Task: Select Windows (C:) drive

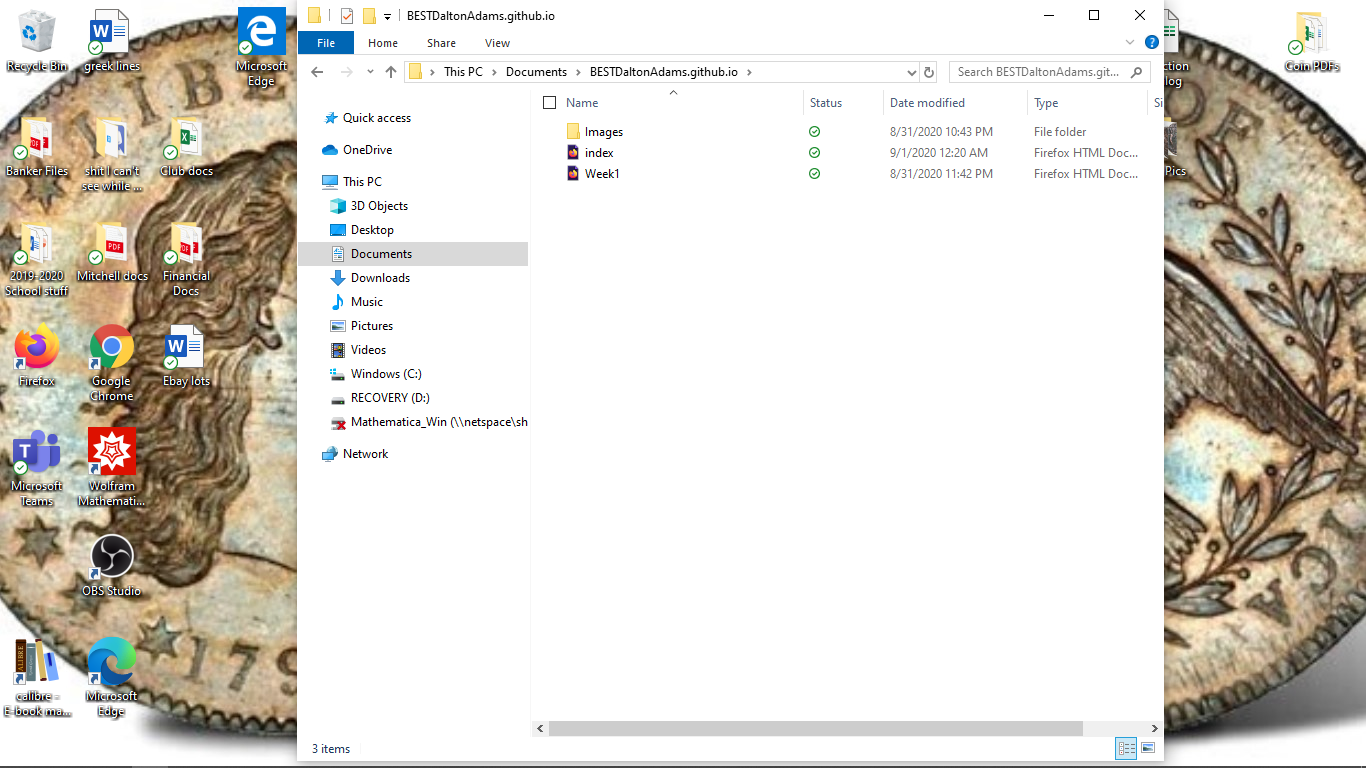Action: (386, 374)
